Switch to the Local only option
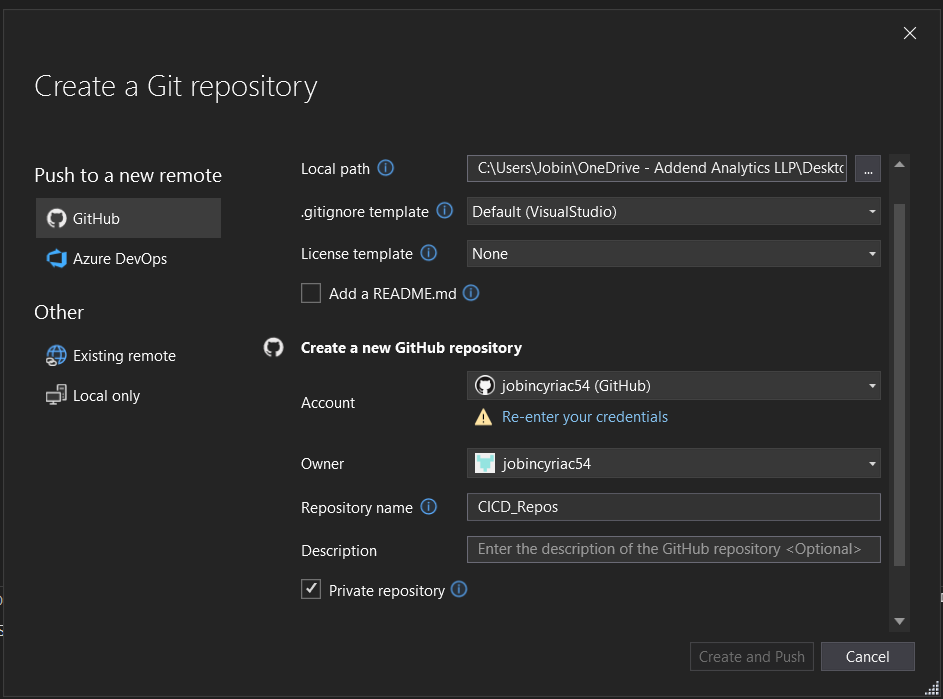 coord(106,396)
